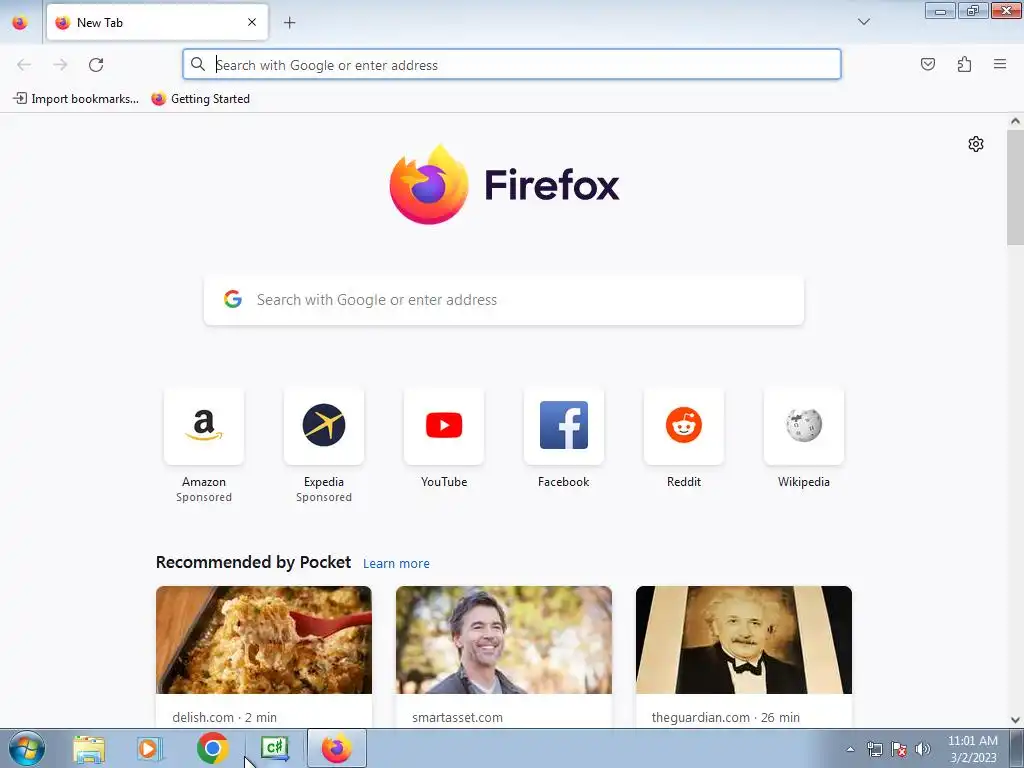Click the Firefox logo on new tab page
The image size is (1024, 768).
[504, 185]
